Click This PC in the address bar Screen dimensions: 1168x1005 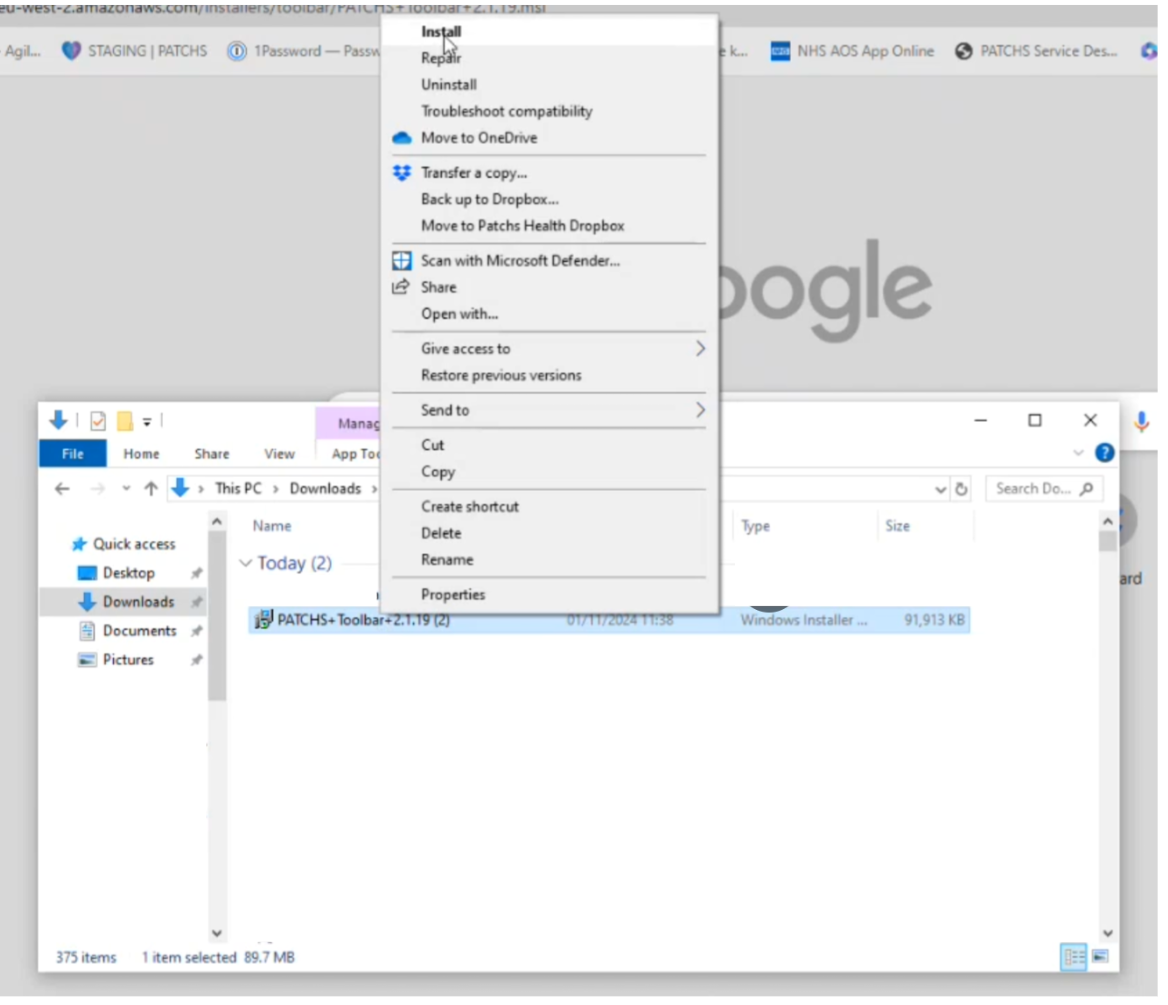pos(238,489)
